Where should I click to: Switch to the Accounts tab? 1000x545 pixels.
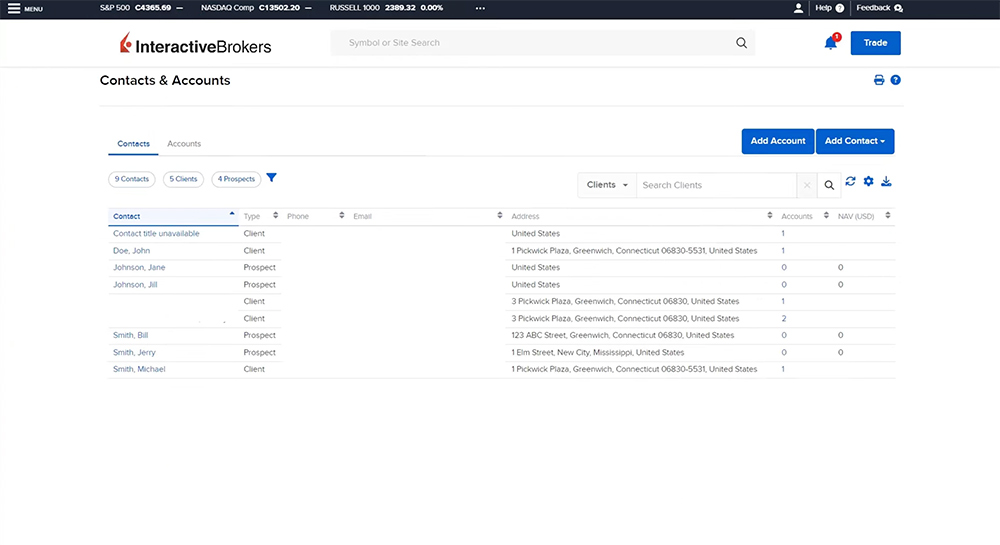pyautogui.click(x=184, y=144)
